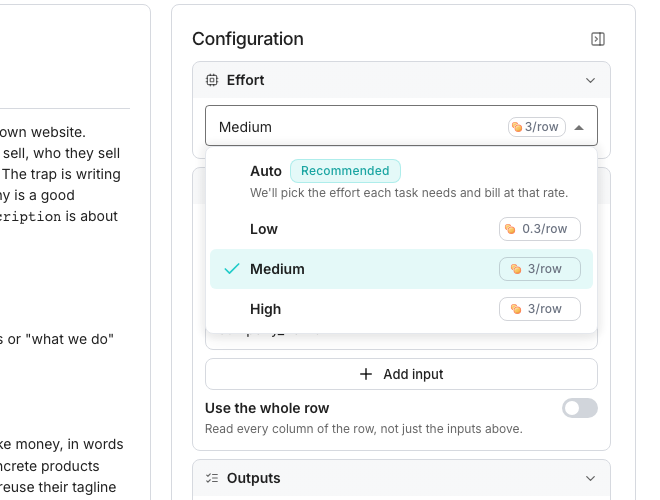Click the Recommended tag beside Auto
This screenshot has width=660, height=500.
345,171
